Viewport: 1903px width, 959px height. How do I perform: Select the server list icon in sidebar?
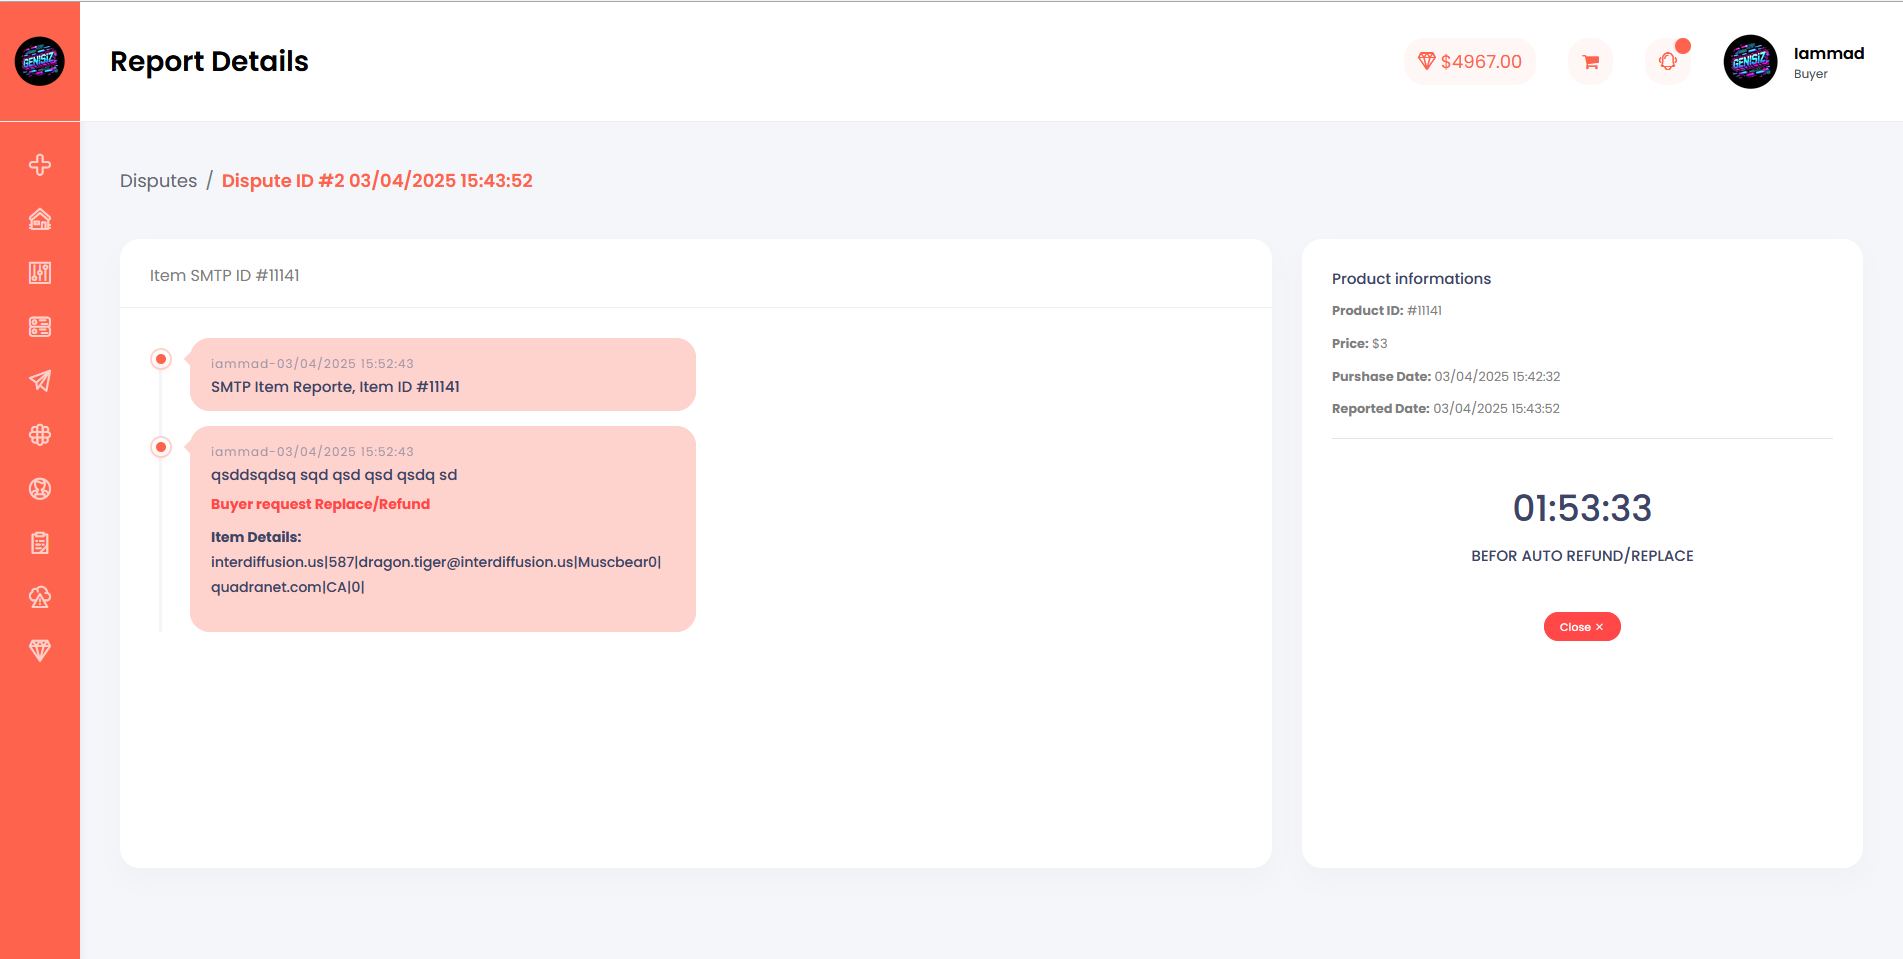coord(40,327)
